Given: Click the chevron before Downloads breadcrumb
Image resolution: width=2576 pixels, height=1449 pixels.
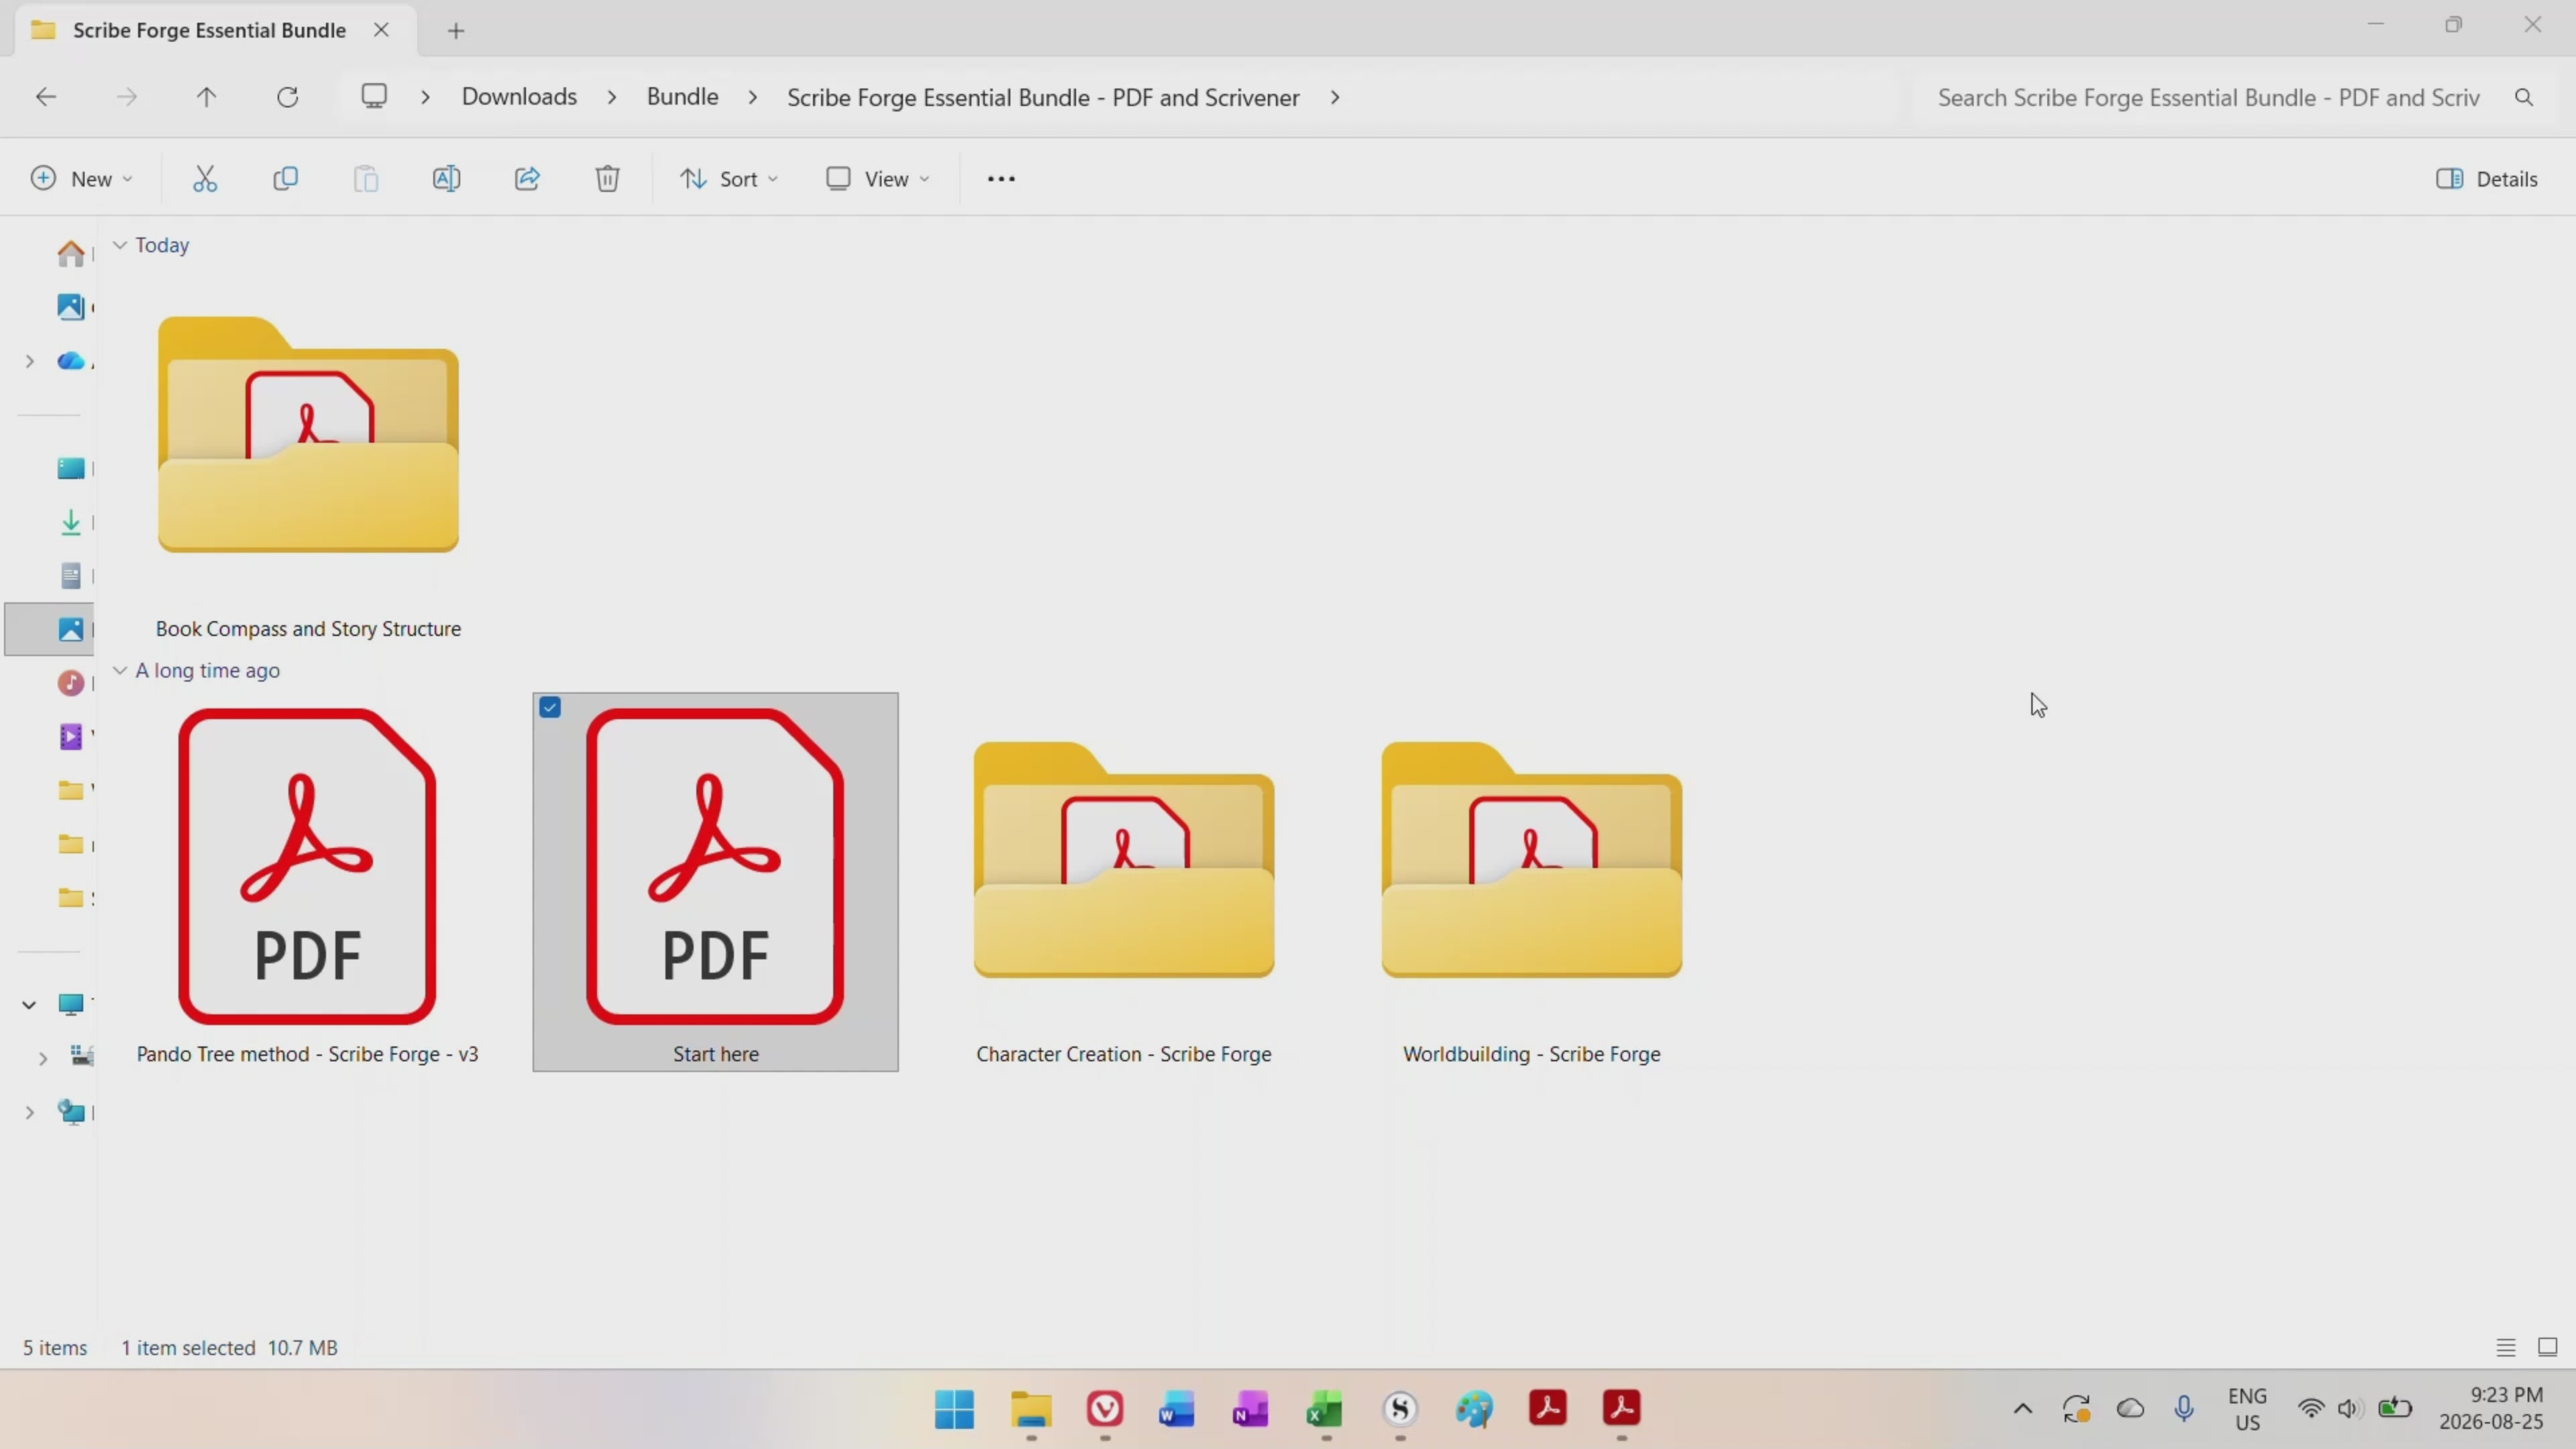Looking at the screenshot, I should (x=426, y=97).
